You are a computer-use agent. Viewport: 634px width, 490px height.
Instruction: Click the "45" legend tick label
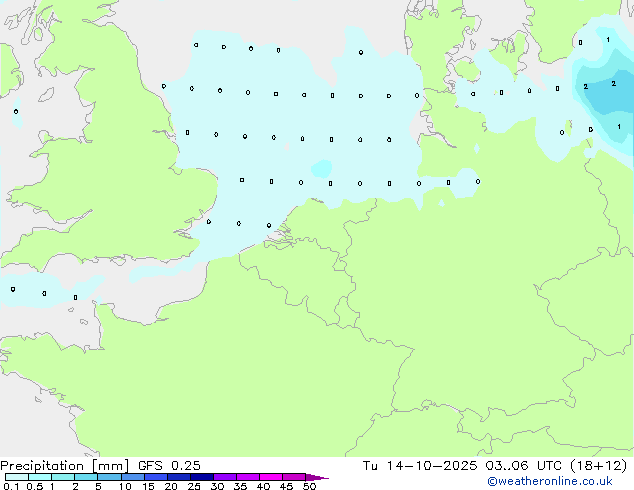pyautogui.click(x=286, y=486)
